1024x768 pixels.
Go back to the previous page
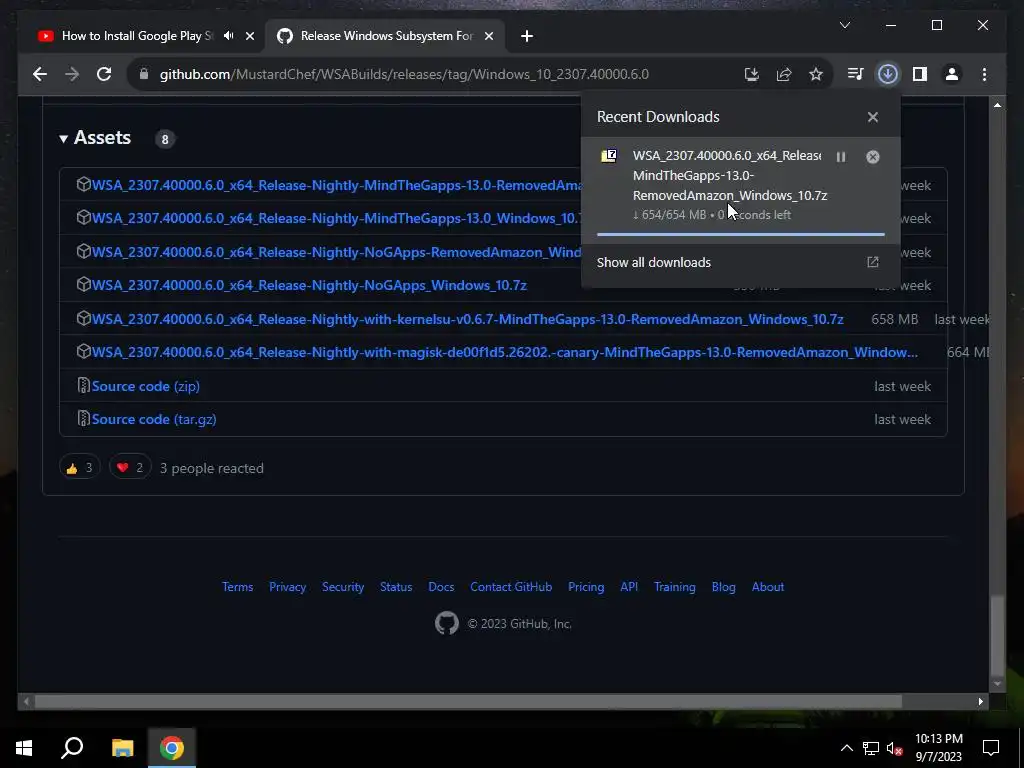(40, 74)
